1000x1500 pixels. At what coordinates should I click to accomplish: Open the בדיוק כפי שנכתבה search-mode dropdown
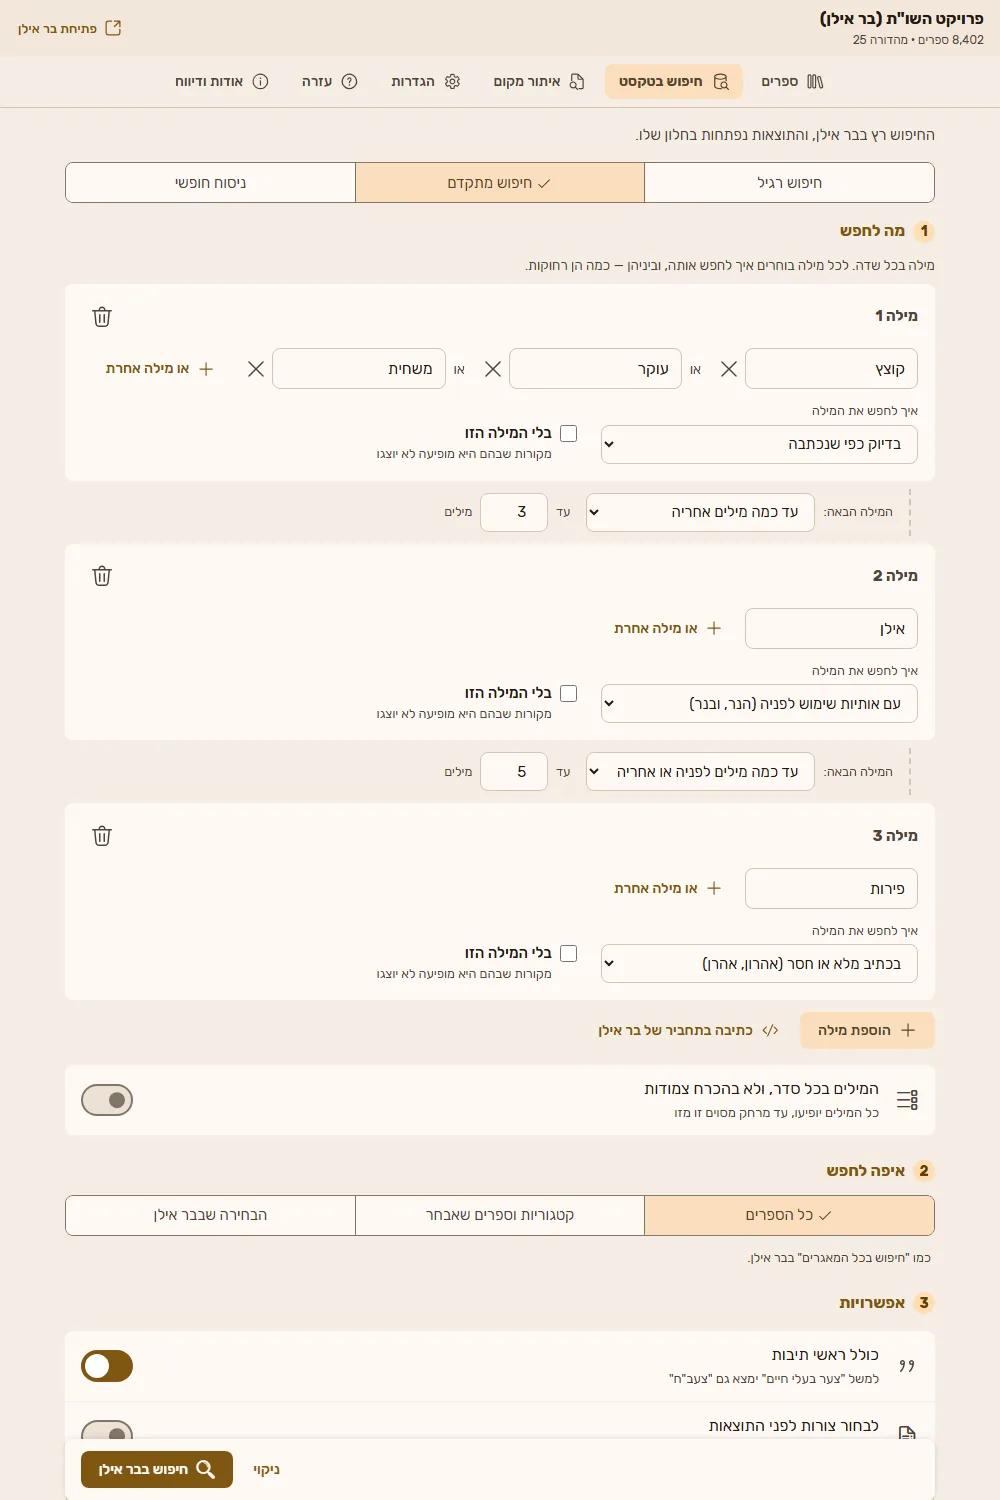click(x=759, y=444)
